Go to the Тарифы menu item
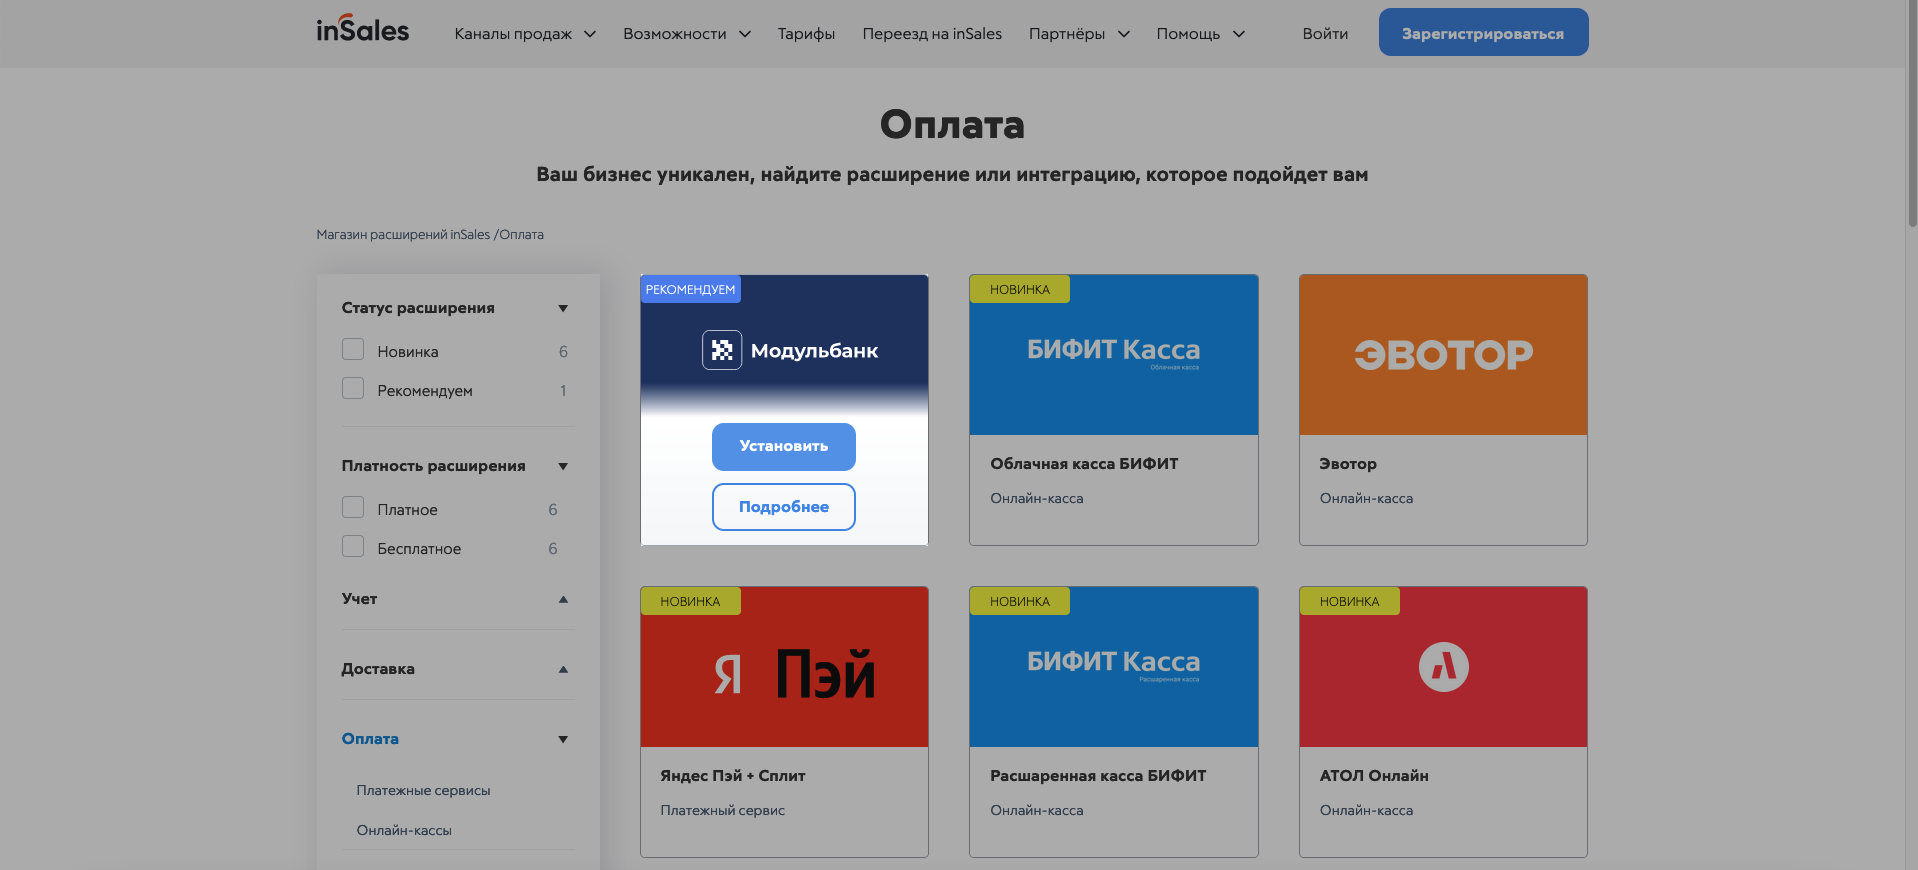This screenshot has height=870, width=1918. tap(806, 34)
